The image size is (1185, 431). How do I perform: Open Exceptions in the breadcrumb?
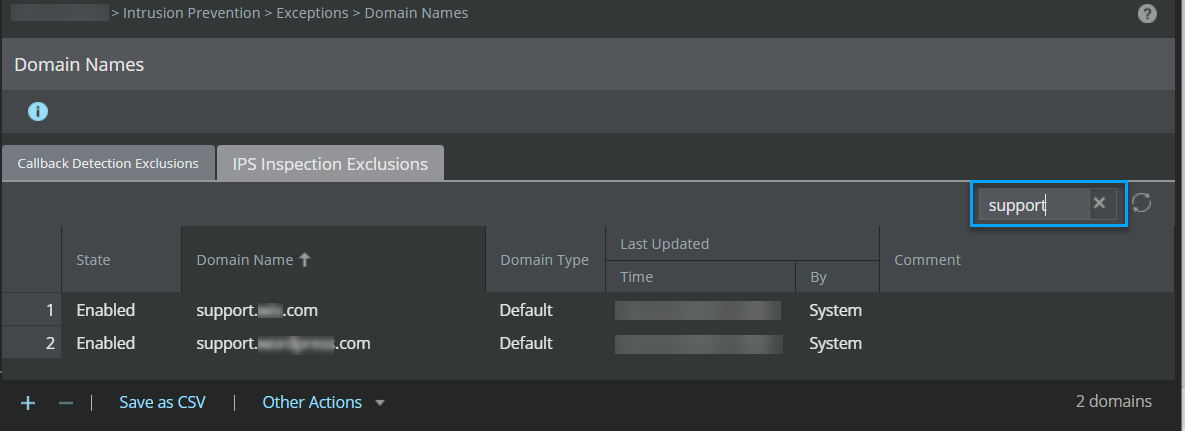(x=312, y=13)
